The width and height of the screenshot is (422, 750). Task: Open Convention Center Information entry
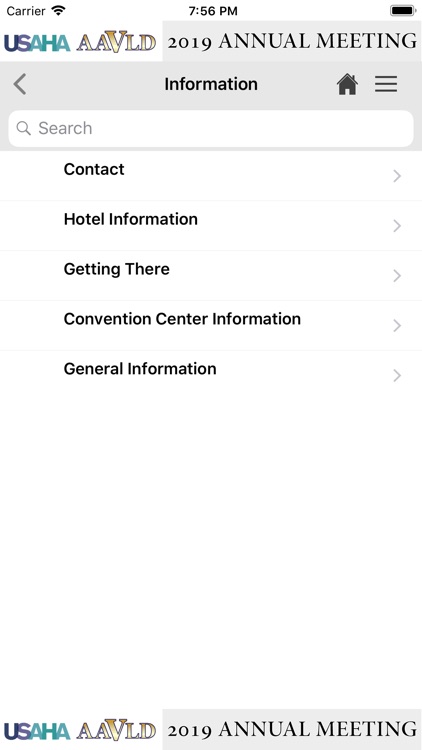[211, 326]
